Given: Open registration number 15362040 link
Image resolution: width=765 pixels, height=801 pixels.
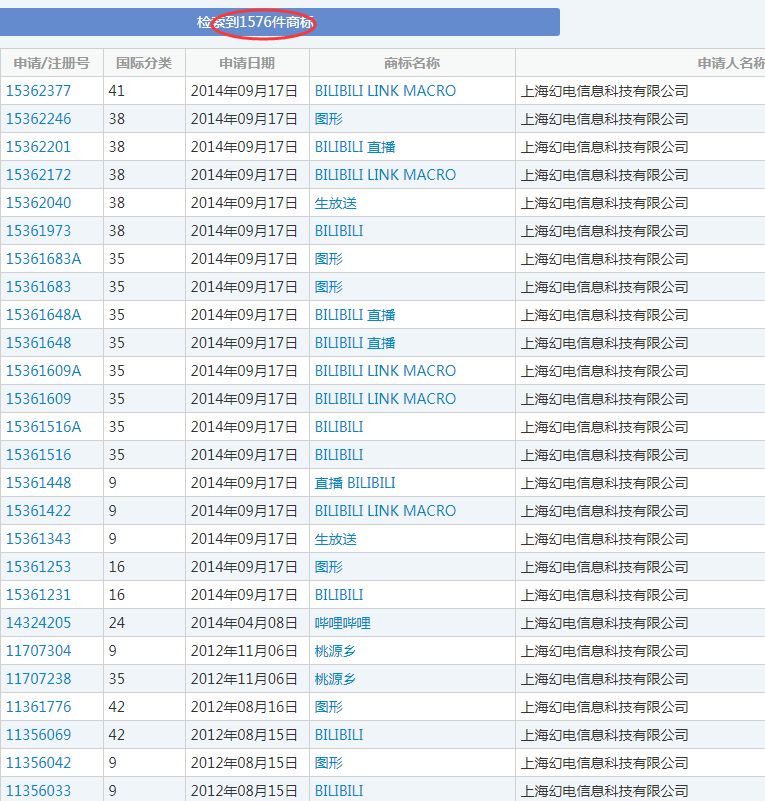Looking at the screenshot, I should (x=38, y=203).
